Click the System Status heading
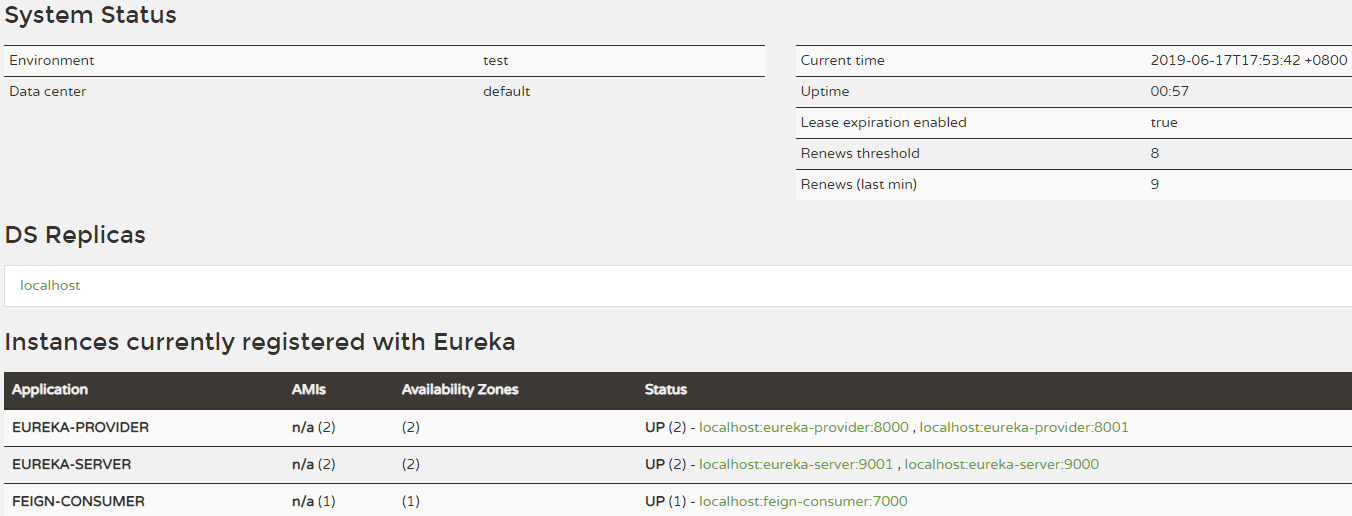 91,16
